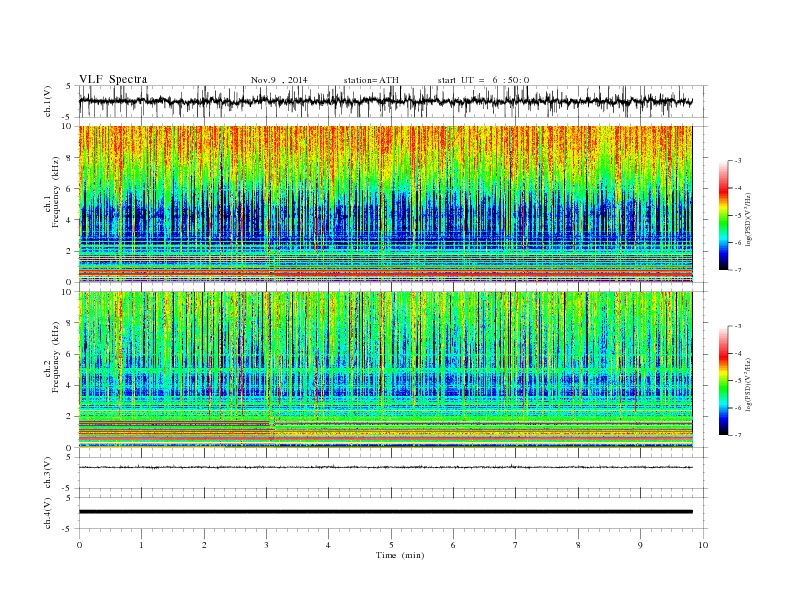
Task: Click the 'Time (min)' axis label
Action: coord(400,555)
